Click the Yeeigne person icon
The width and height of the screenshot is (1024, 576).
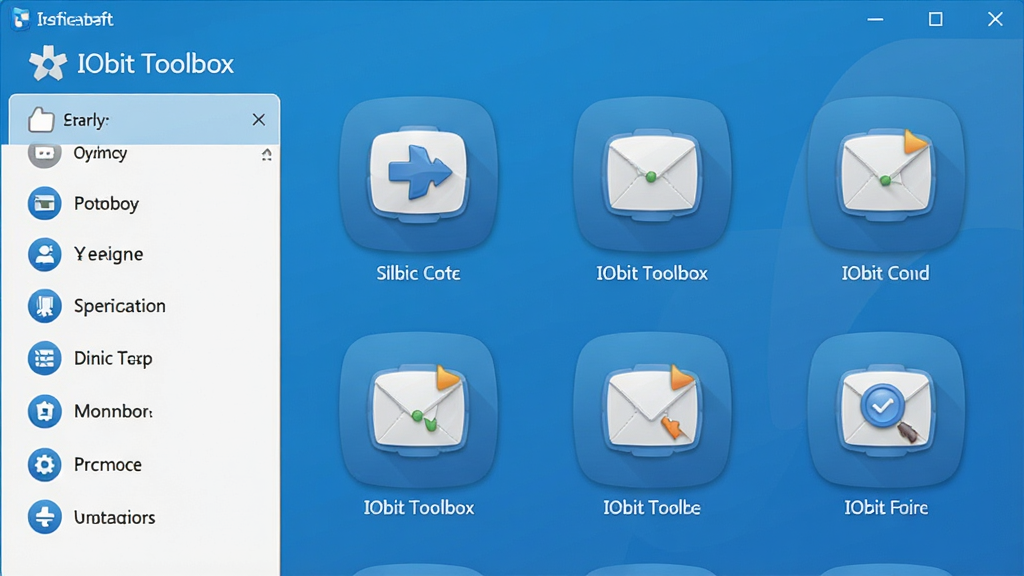(x=44, y=254)
